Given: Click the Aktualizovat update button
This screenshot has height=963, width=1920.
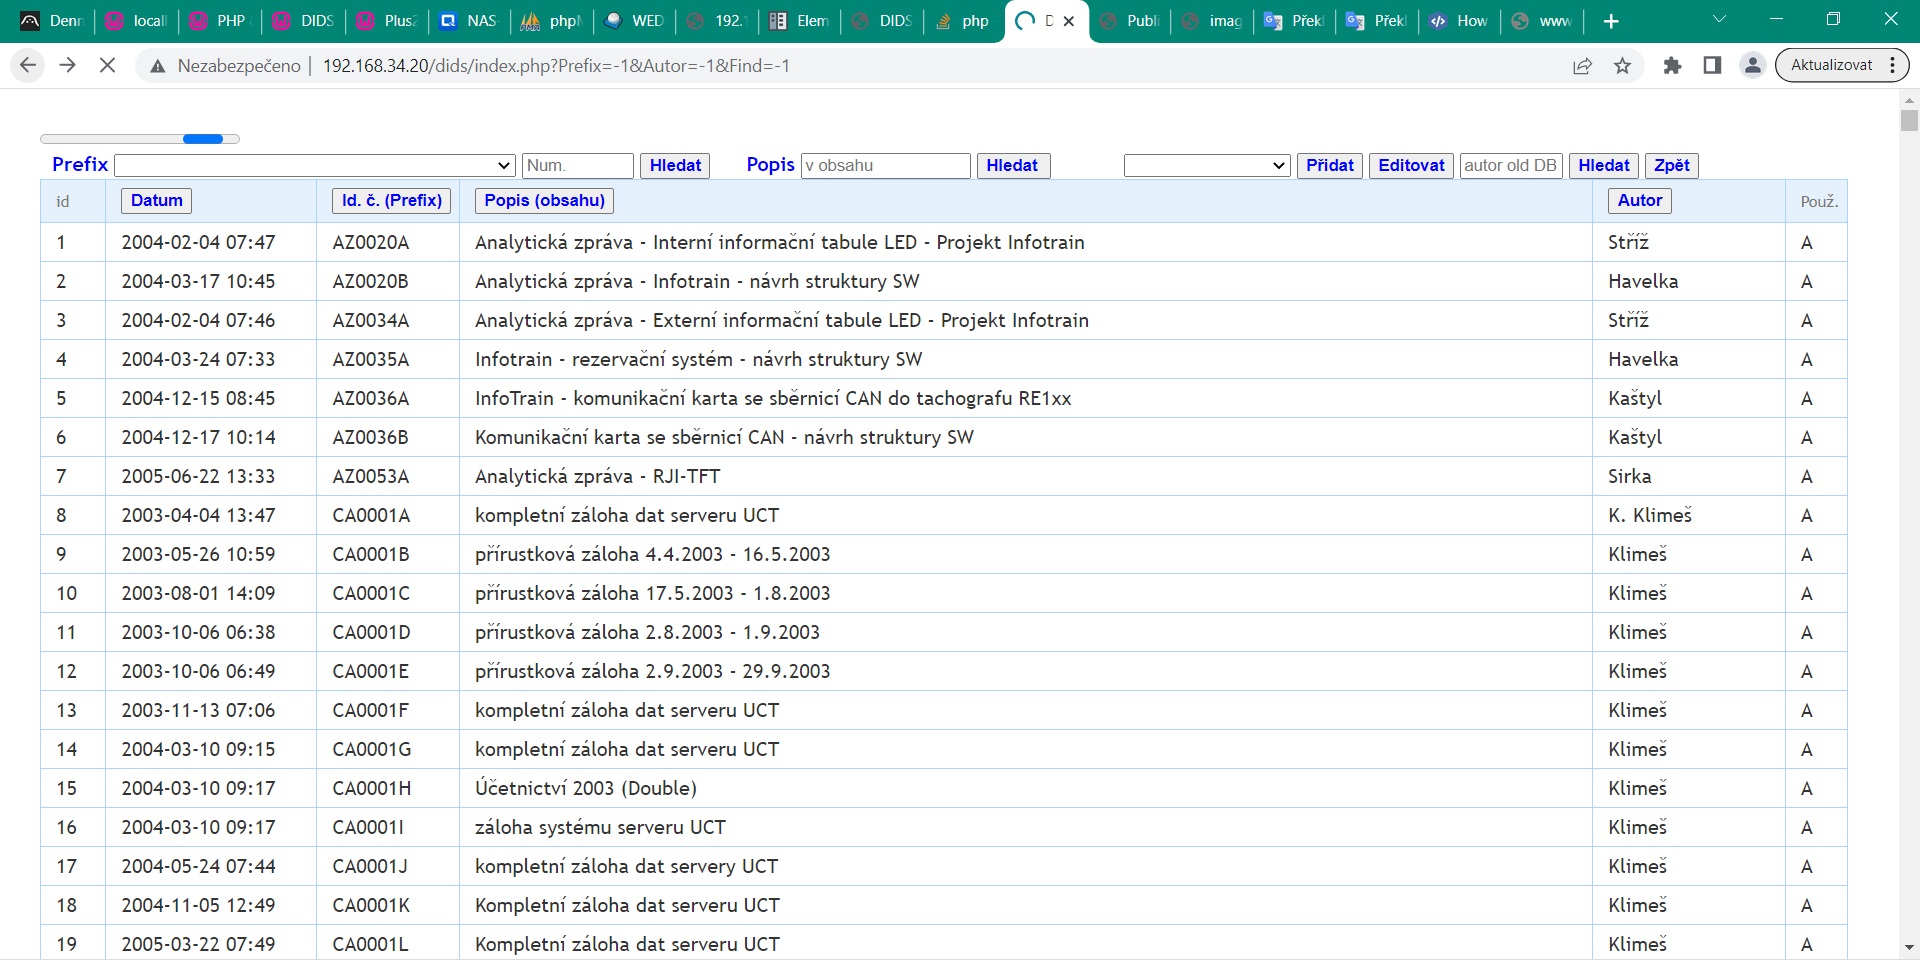Looking at the screenshot, I should point(1831,66).
